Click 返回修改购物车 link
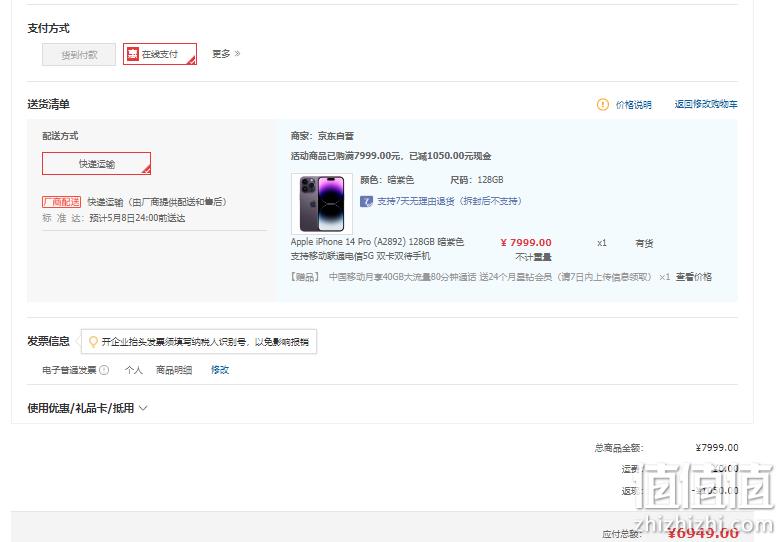This screenshot has height=542, width=783. pos(706,104)
